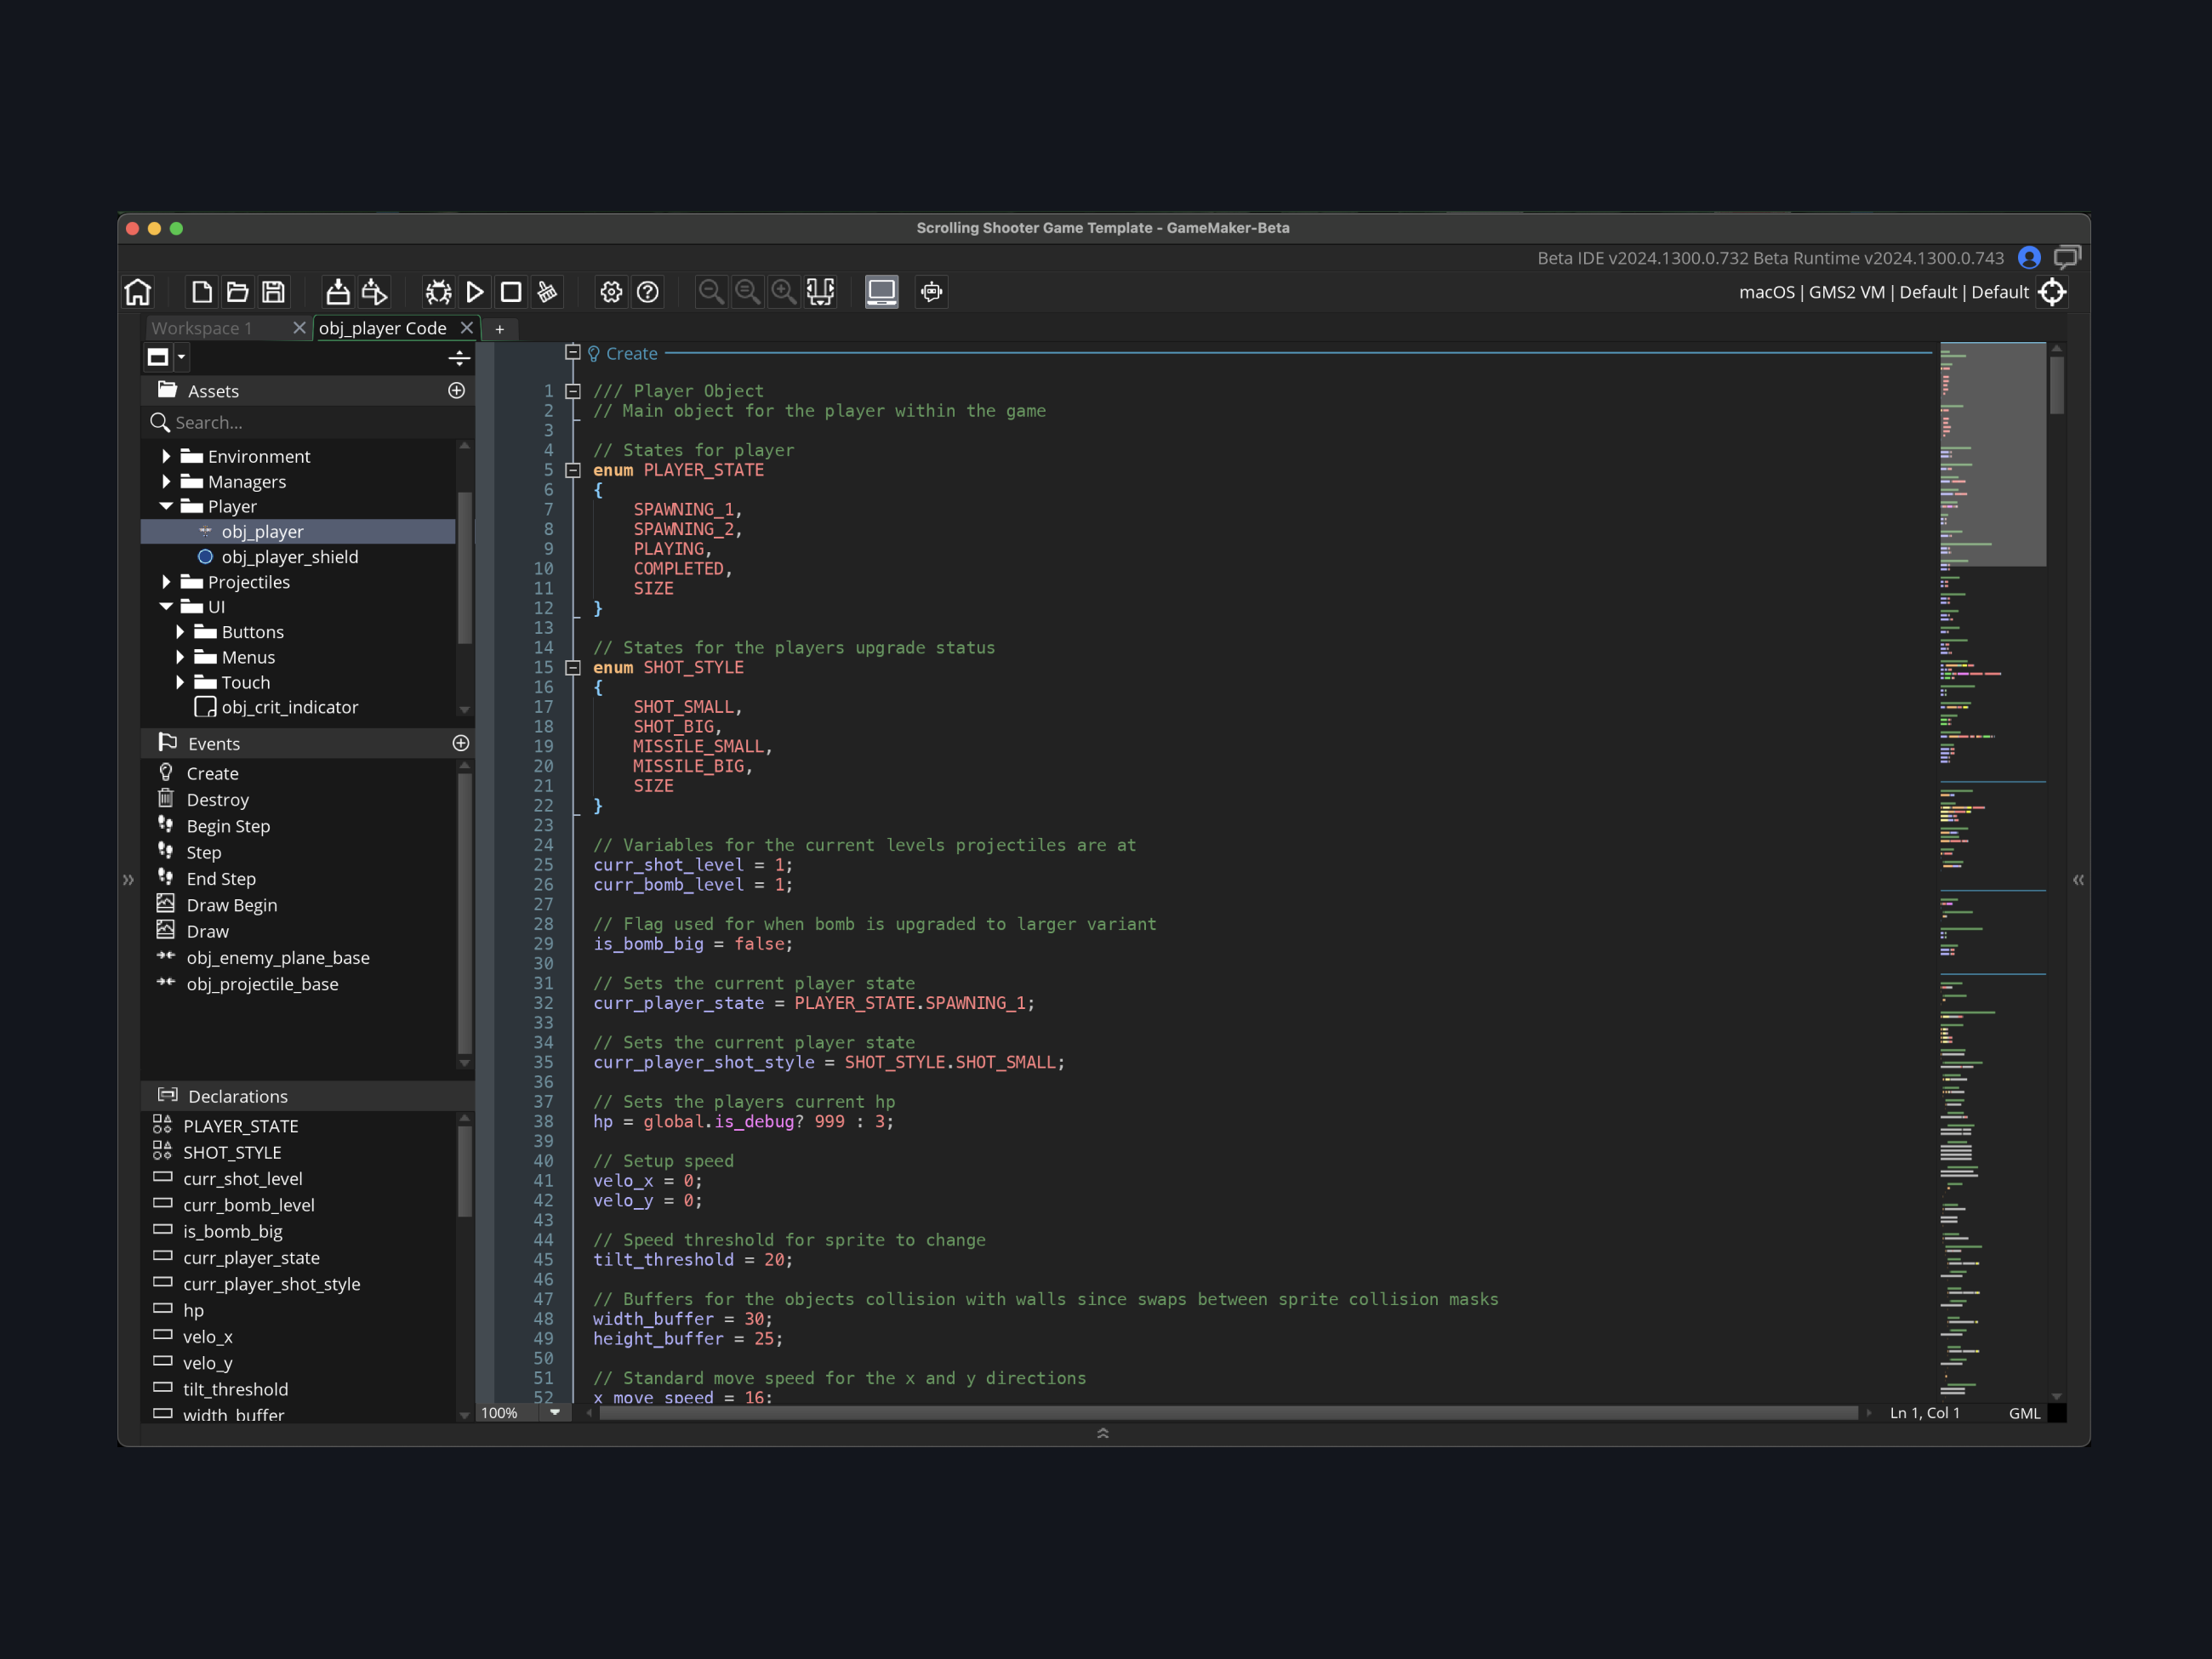Add a new workspace tab
Viewport: 2212px width, 1659px height.
tap(499, 328)
